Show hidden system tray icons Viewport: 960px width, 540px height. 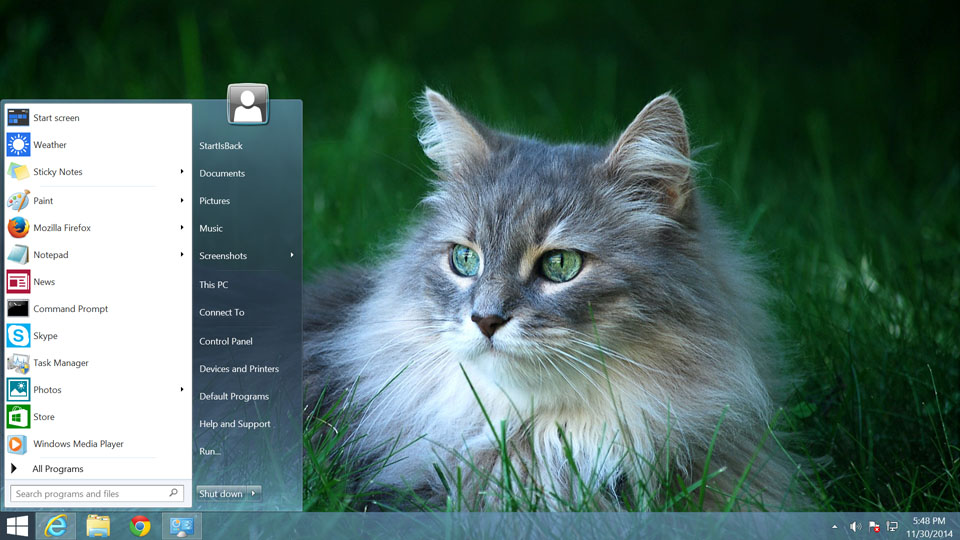coord(835,527)
